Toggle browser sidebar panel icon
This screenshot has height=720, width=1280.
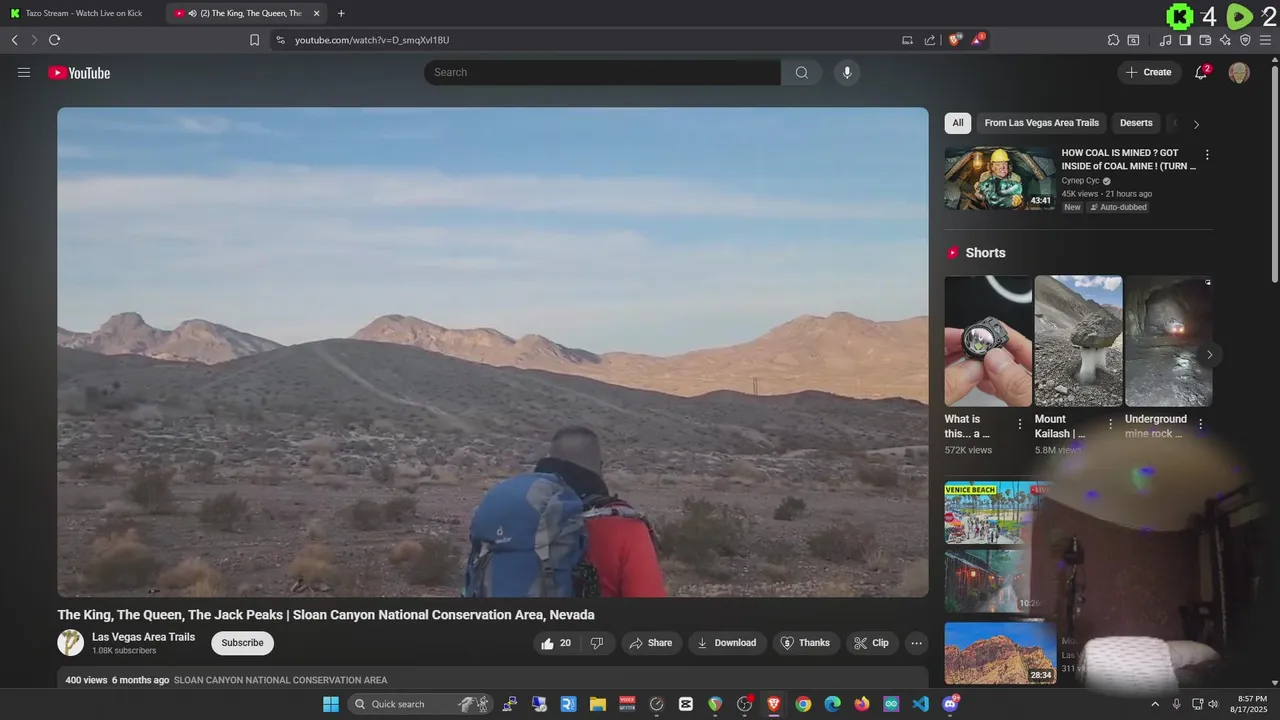tap(1185, 40)
